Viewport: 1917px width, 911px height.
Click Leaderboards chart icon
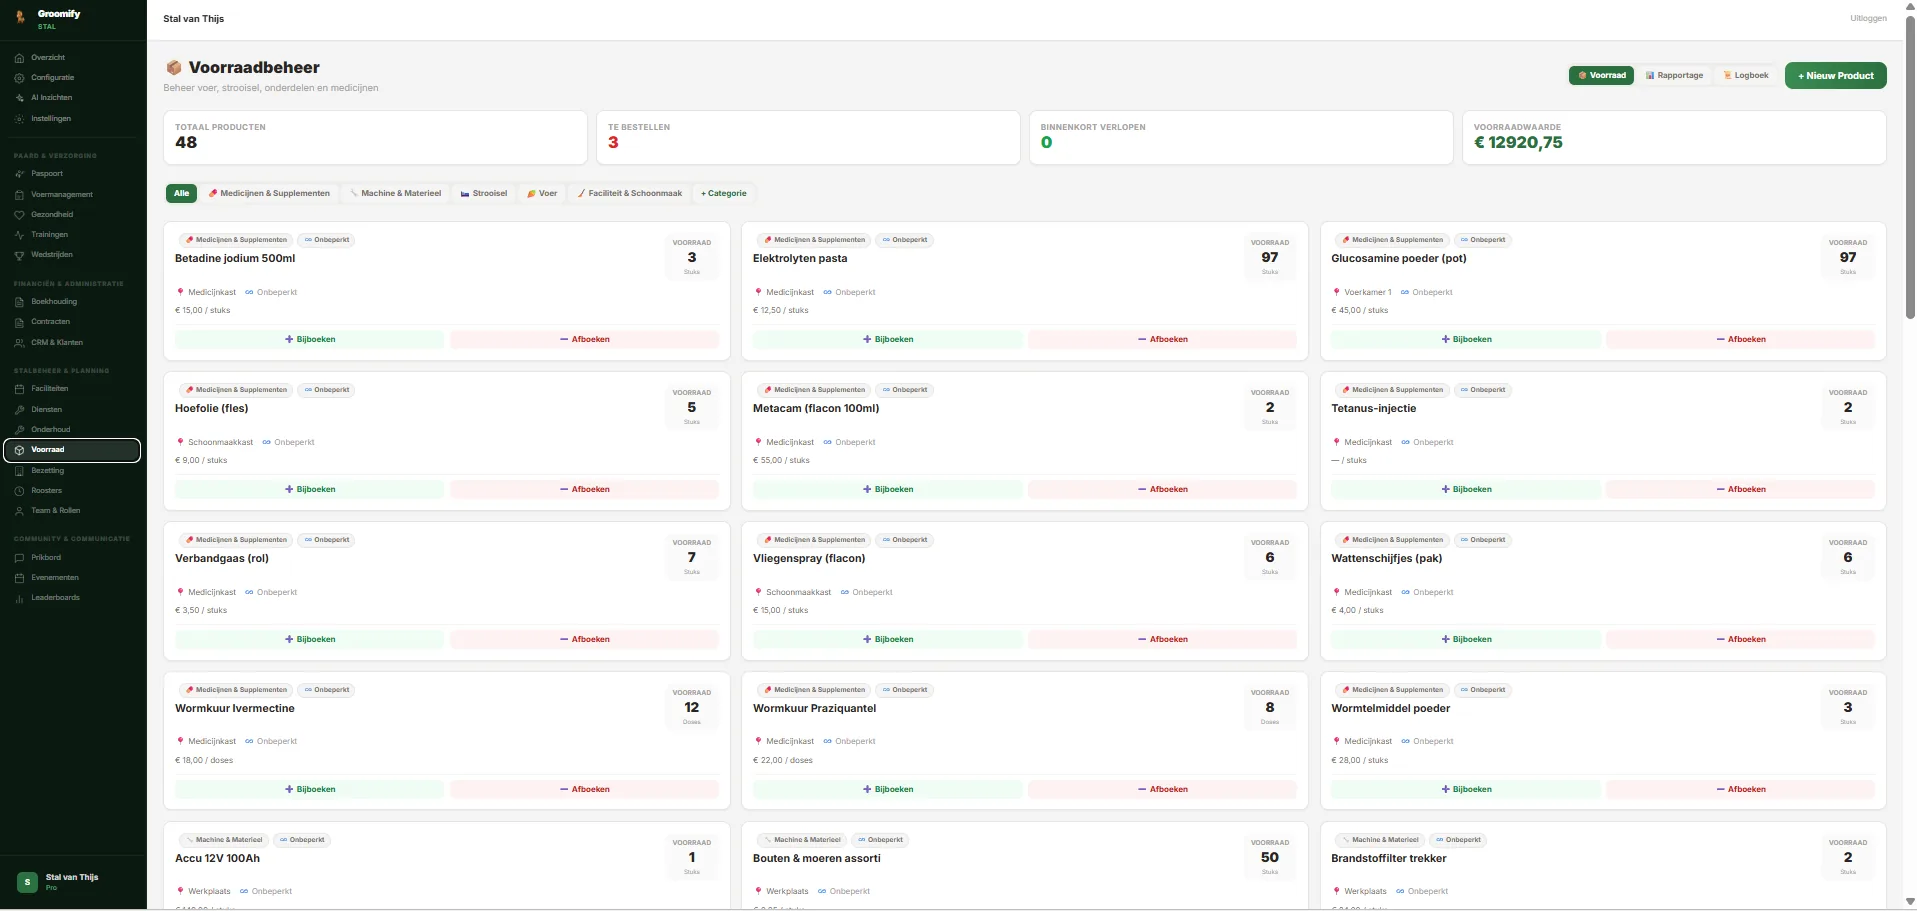coord(20,598)
